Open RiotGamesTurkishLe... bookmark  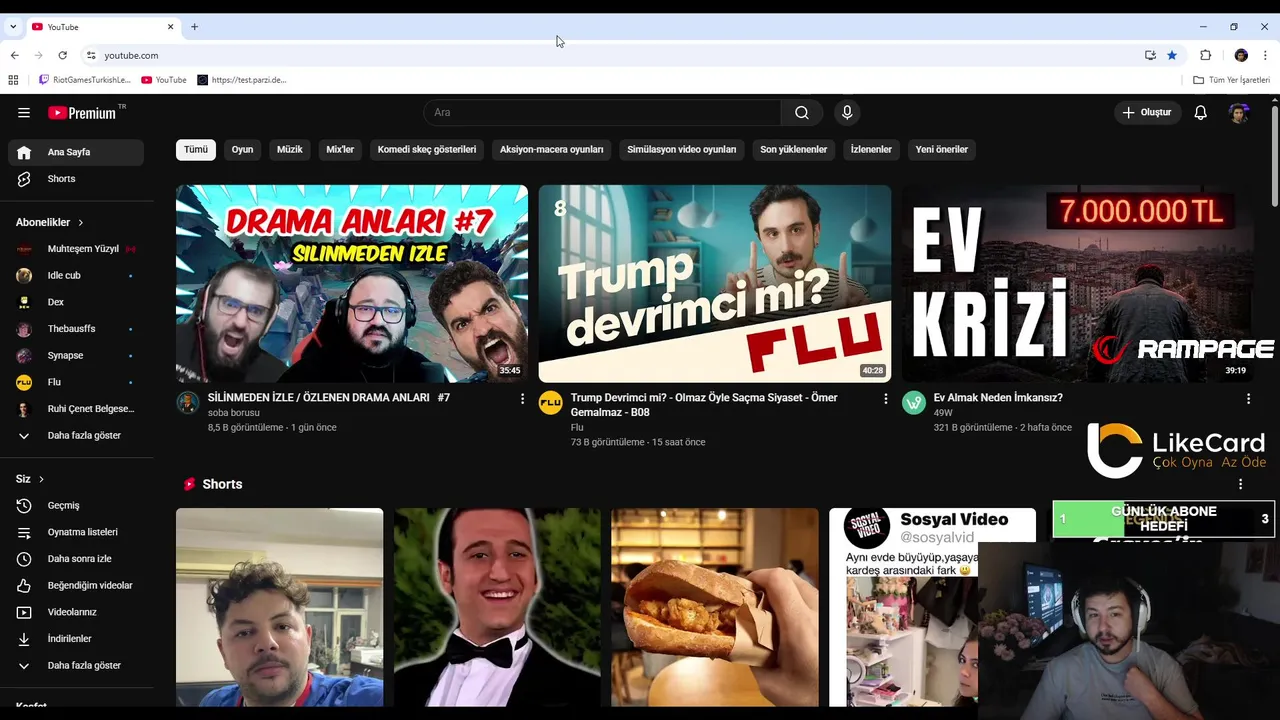pyautogui.click(x=85, y=80)
